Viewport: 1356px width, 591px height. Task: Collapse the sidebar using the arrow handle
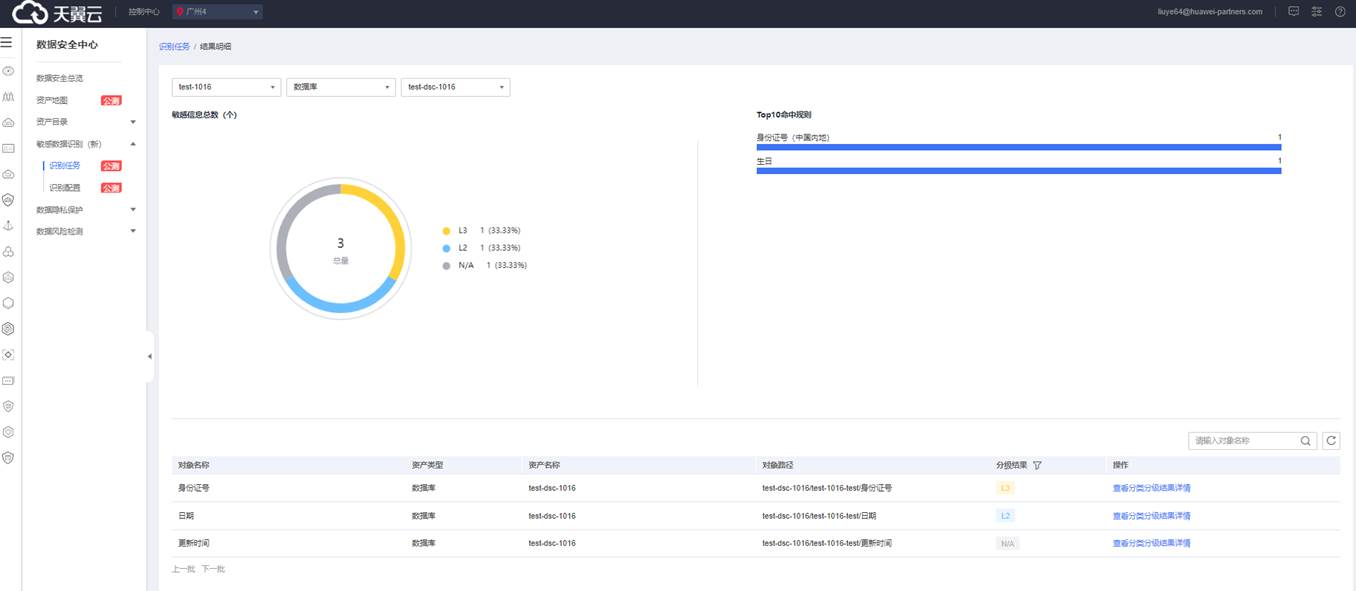pyautogui.click(x=149, y=356)
